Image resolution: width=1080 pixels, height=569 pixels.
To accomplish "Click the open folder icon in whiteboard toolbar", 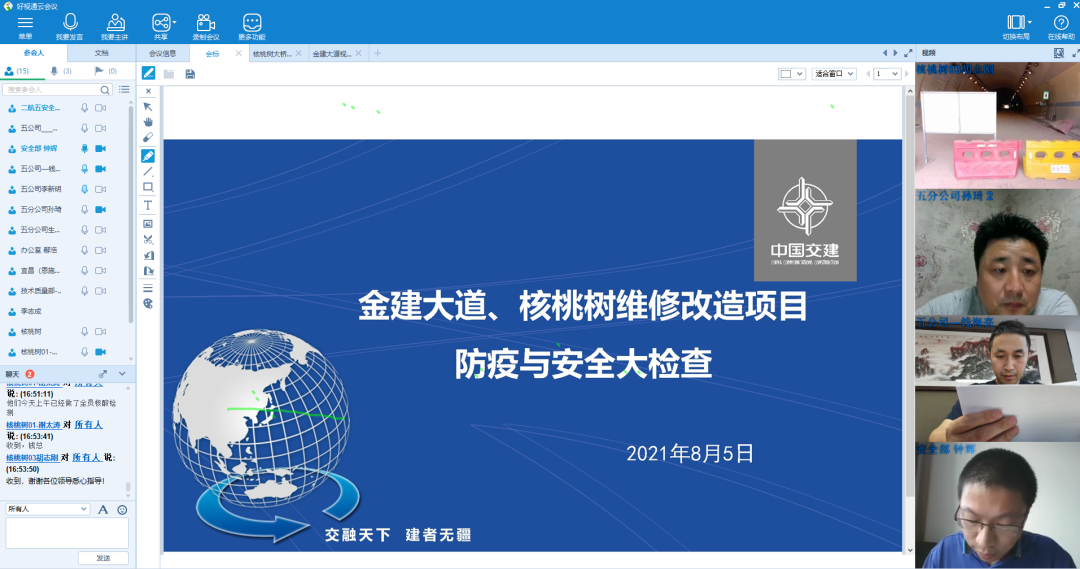I will coord(169,74).
